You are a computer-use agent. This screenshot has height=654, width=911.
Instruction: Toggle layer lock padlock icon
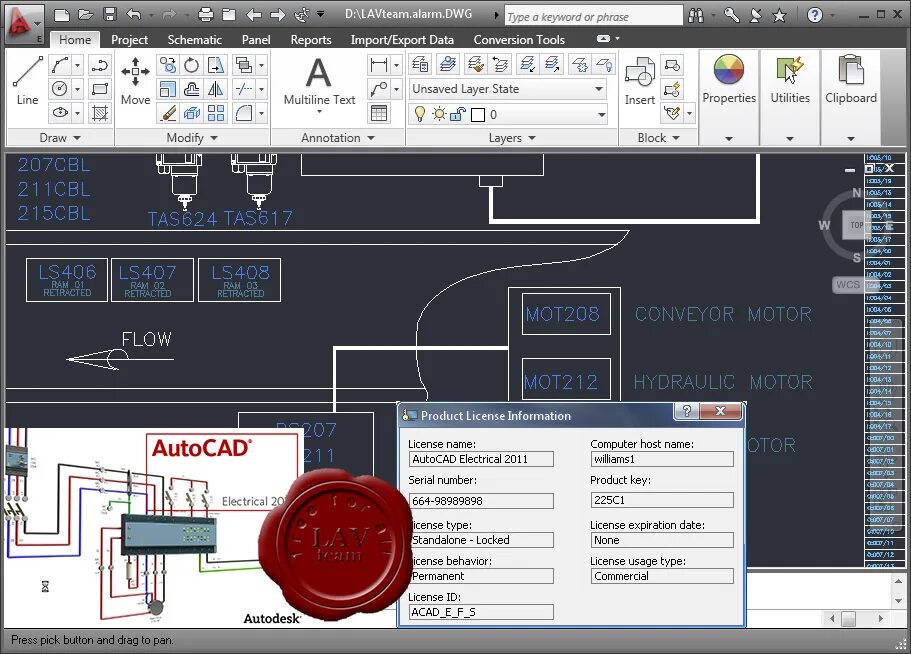pyautogui.click(x=458, y=114)
